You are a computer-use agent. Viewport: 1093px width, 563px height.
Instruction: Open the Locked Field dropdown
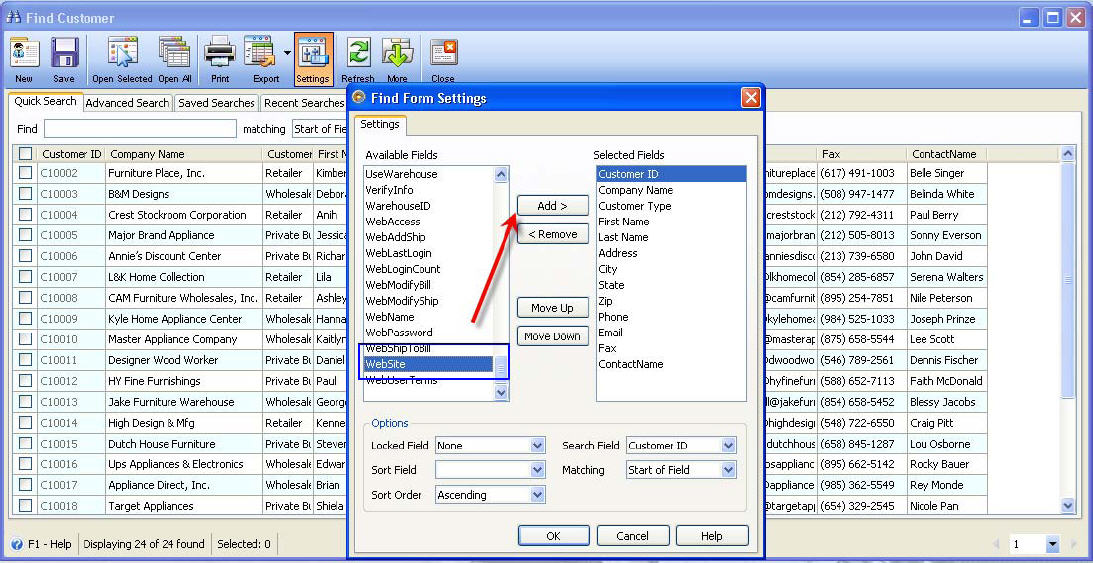pyautogui.click(x=537, y=446)
